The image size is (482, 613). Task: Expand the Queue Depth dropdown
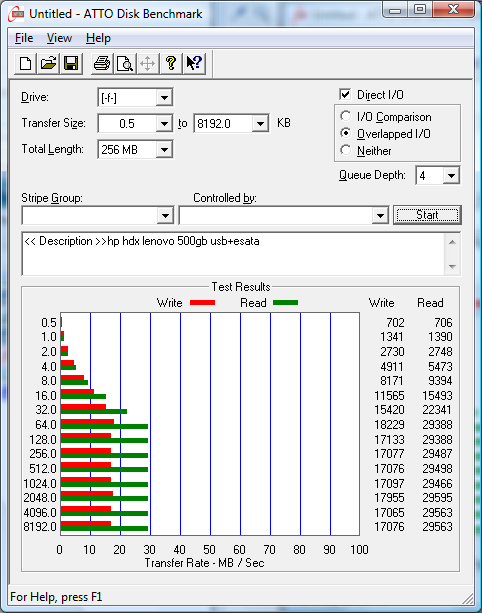click(x=451, y=176)
